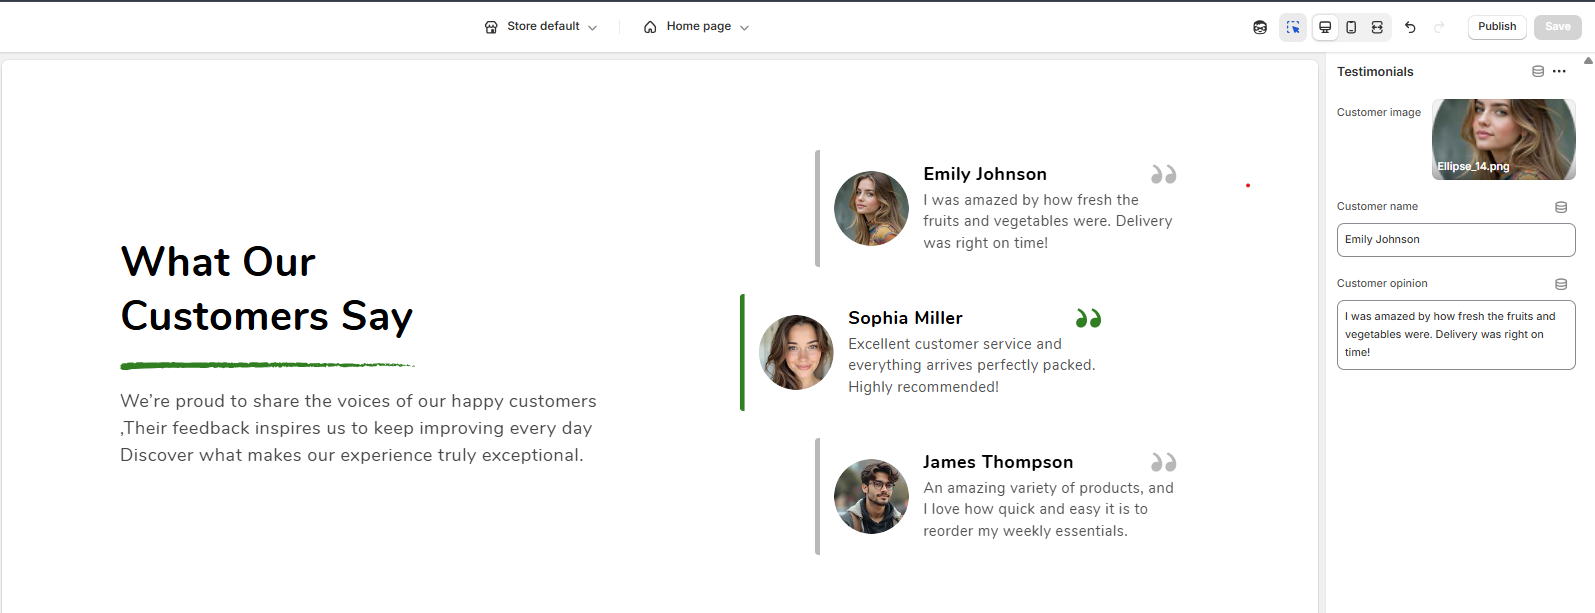The width and height of the screenshot is (1595, 613).
Task: Click the Sidekick assistant face icon
Action: 1260,27
